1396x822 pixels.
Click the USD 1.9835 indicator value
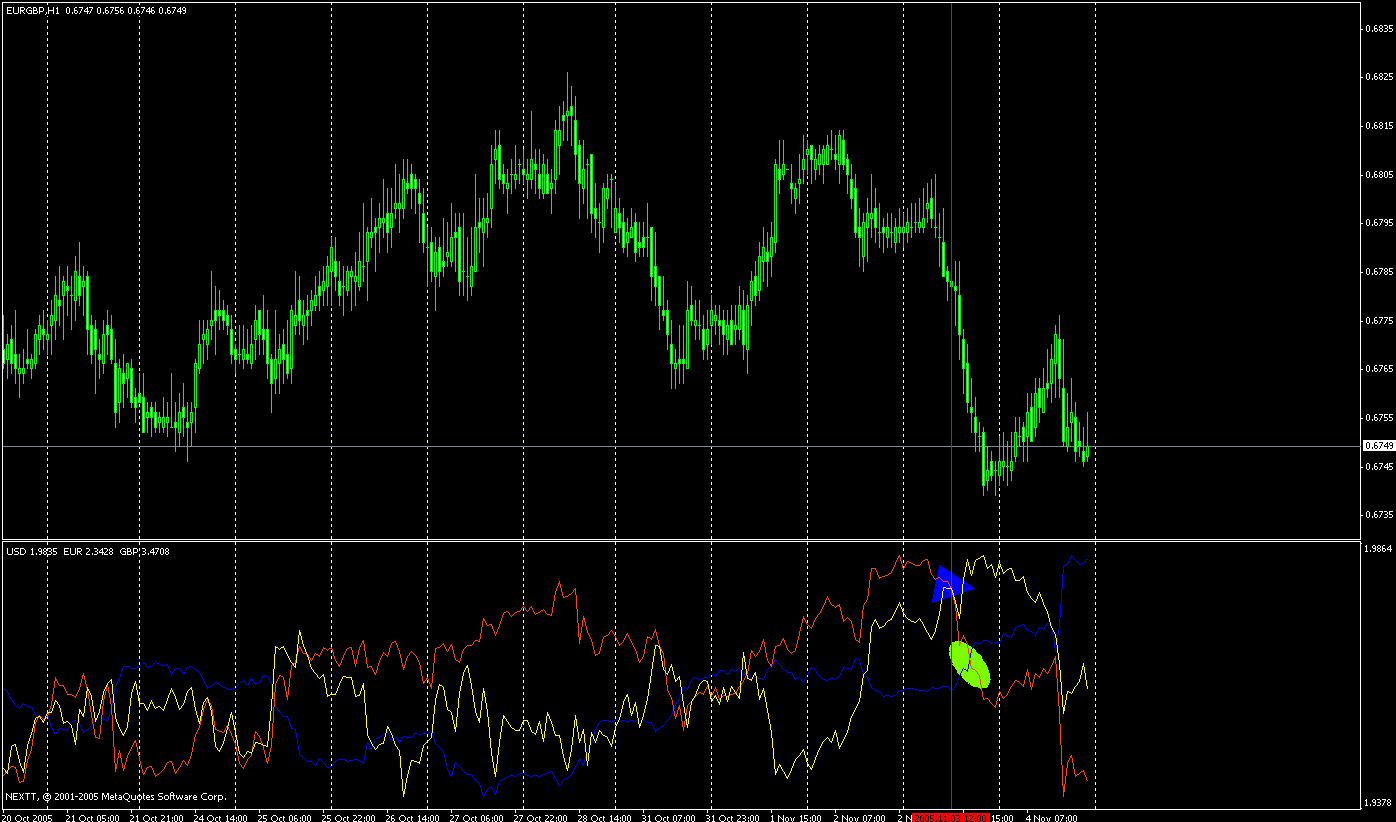(x=33, y=551)
